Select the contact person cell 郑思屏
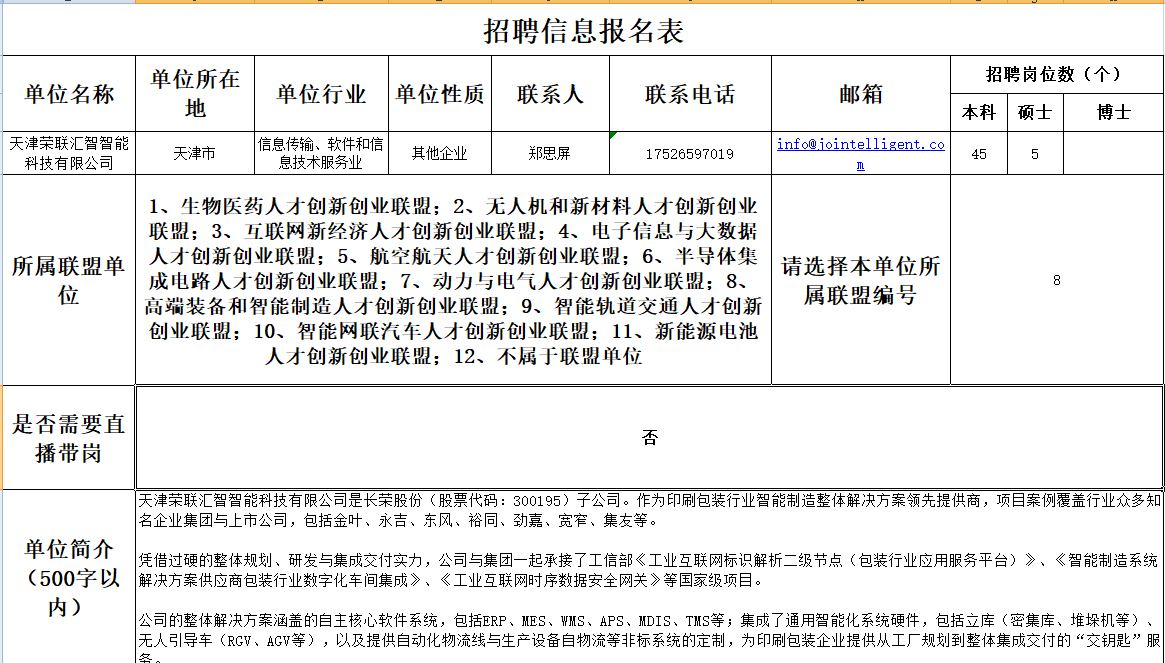Image resolution: width=1165 pixels, height=663 pixels. [549, 154]
